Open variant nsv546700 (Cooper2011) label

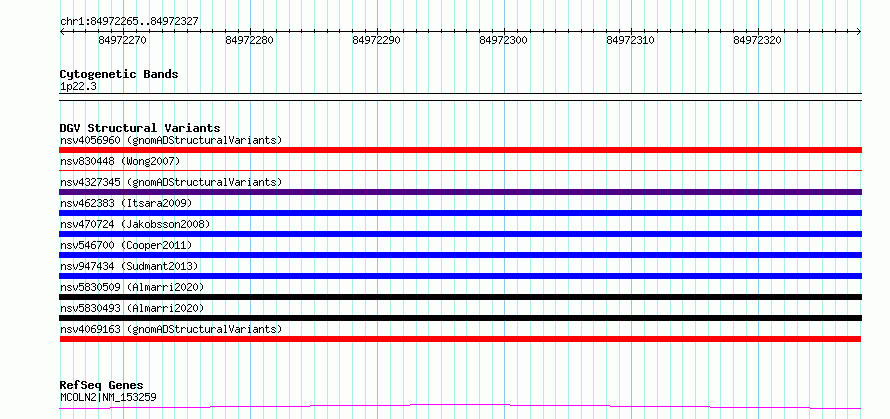tap(126, 245)
